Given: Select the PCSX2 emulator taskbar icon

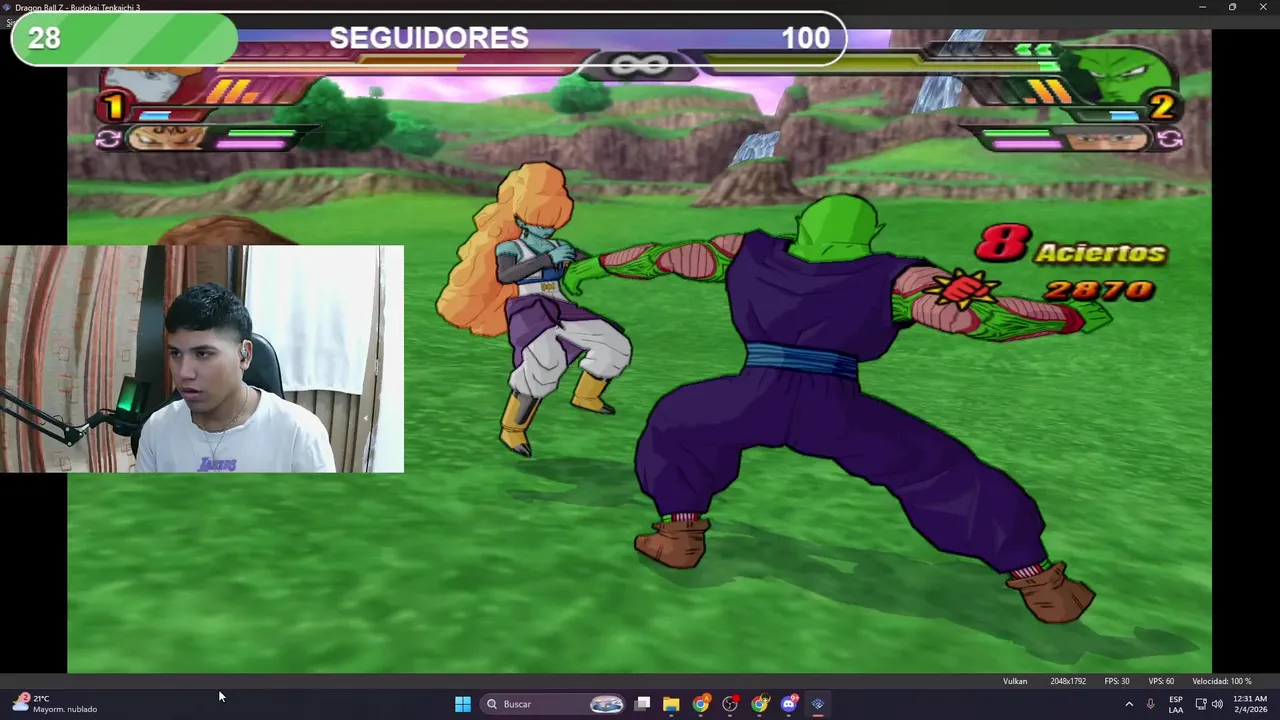Looking at the screenshot, I should (818, 704).
